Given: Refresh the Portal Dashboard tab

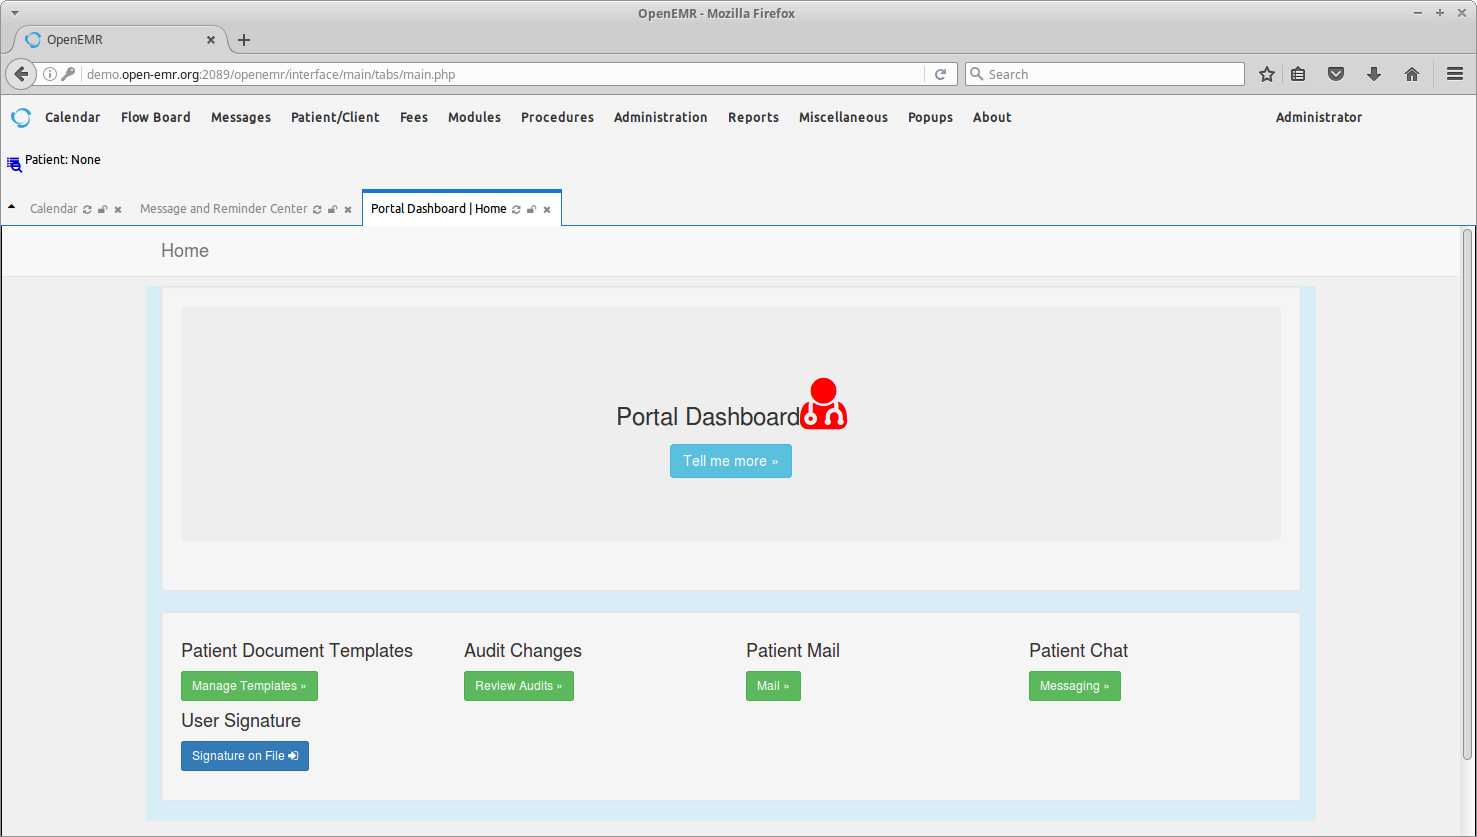Looking at the screenshot, I should click(x=516, y=209).
